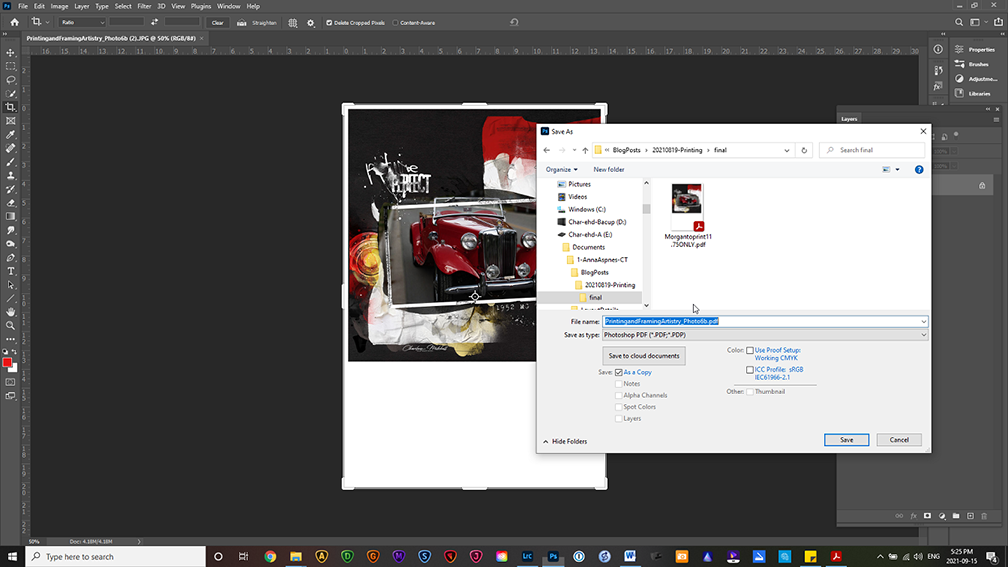Click refresh in Save As dialog
The image size is (1008, 567).
[804, 150]
